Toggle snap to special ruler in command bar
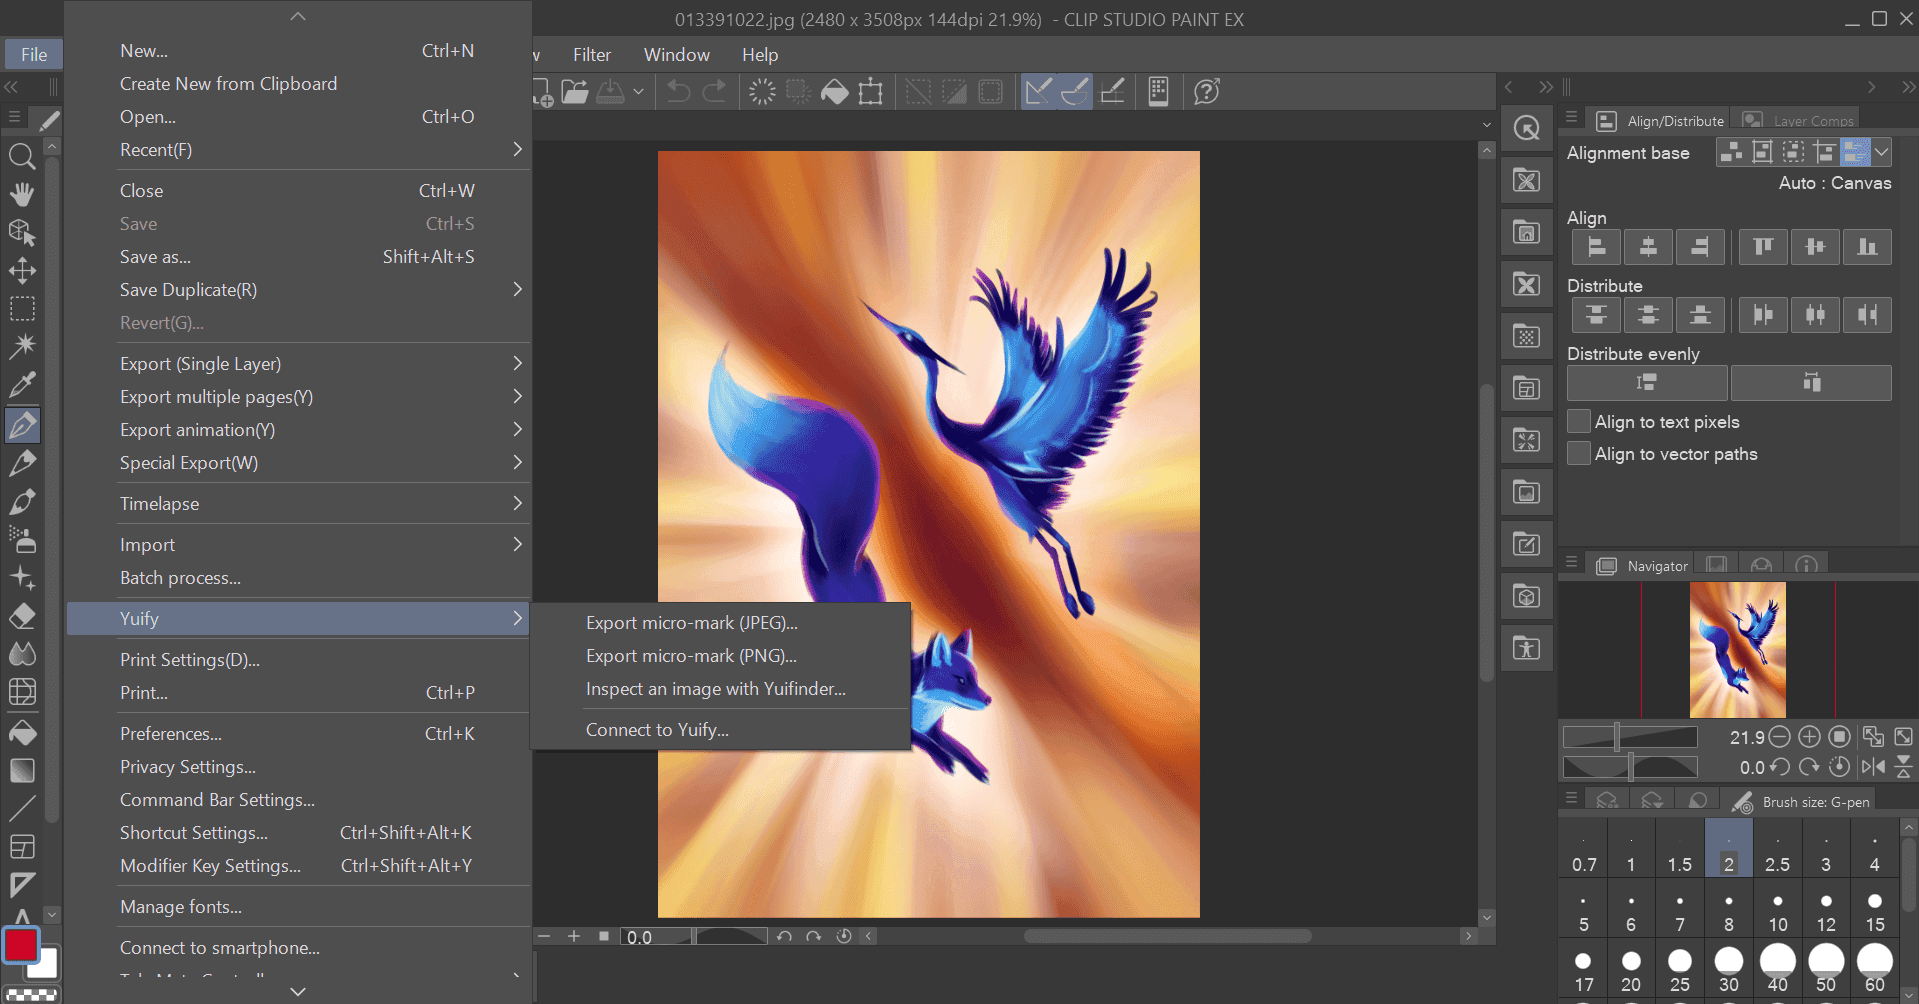The height and width of the screenshot is (1004, 1919). 1075,92
